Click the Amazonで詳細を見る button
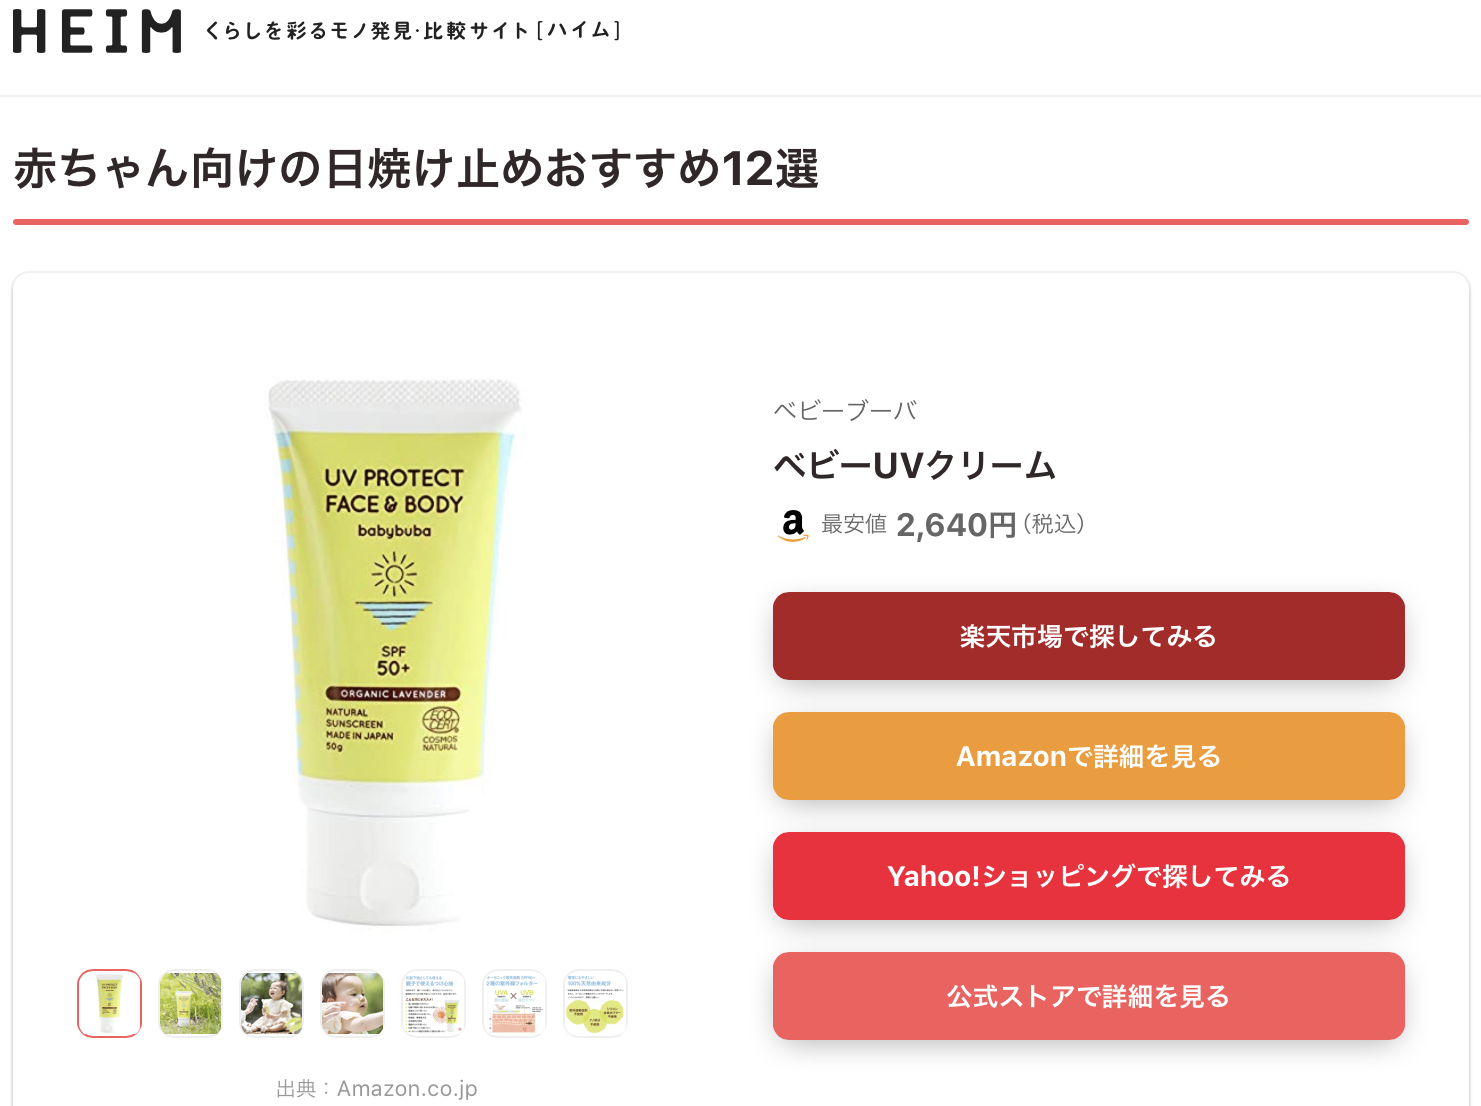 pyautogui.click(x=1088, y=756)
